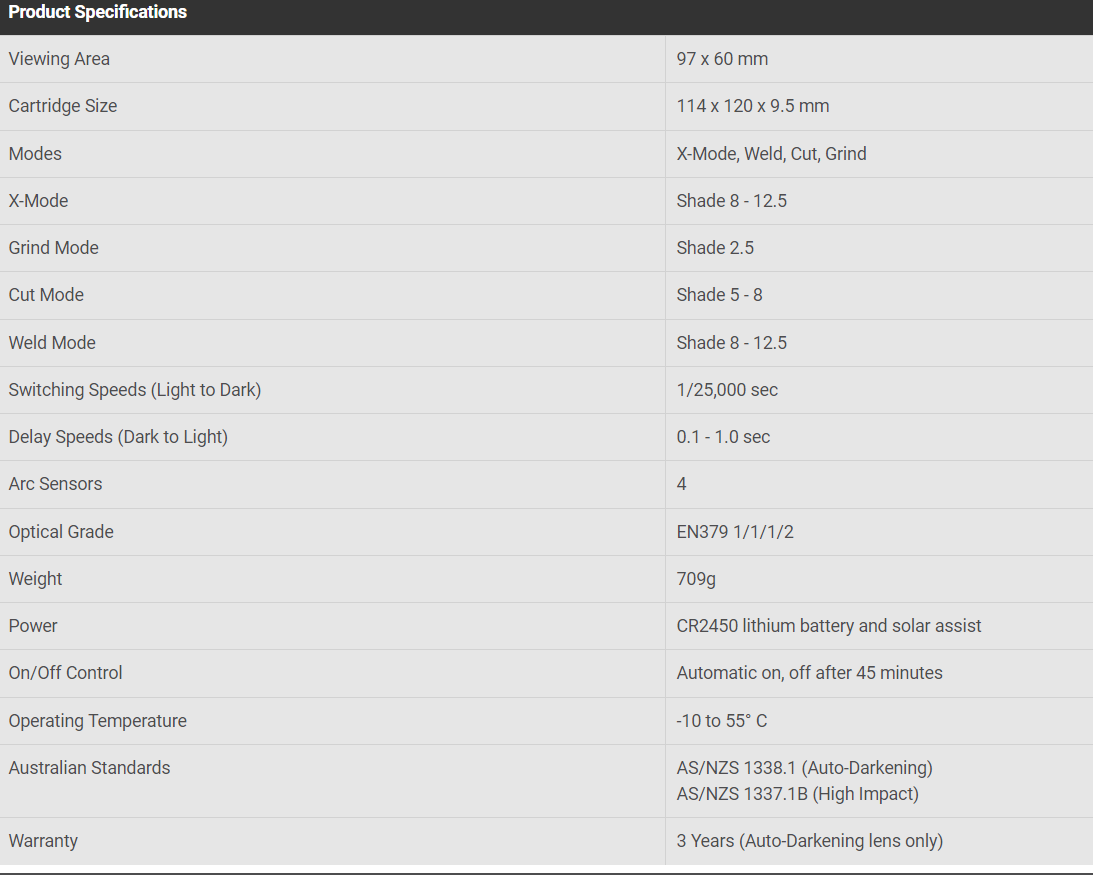
Task: Click the Automatic on, off after 45 minutes text
Action: pyautogui.click(x=809, y=673)
